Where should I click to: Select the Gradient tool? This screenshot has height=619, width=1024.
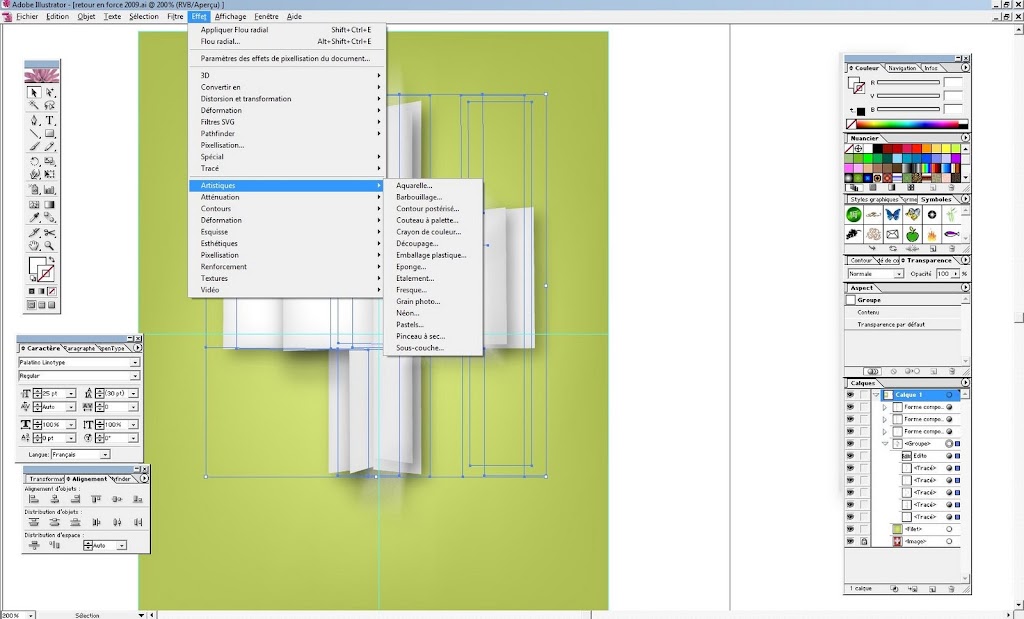click(50, 205)
